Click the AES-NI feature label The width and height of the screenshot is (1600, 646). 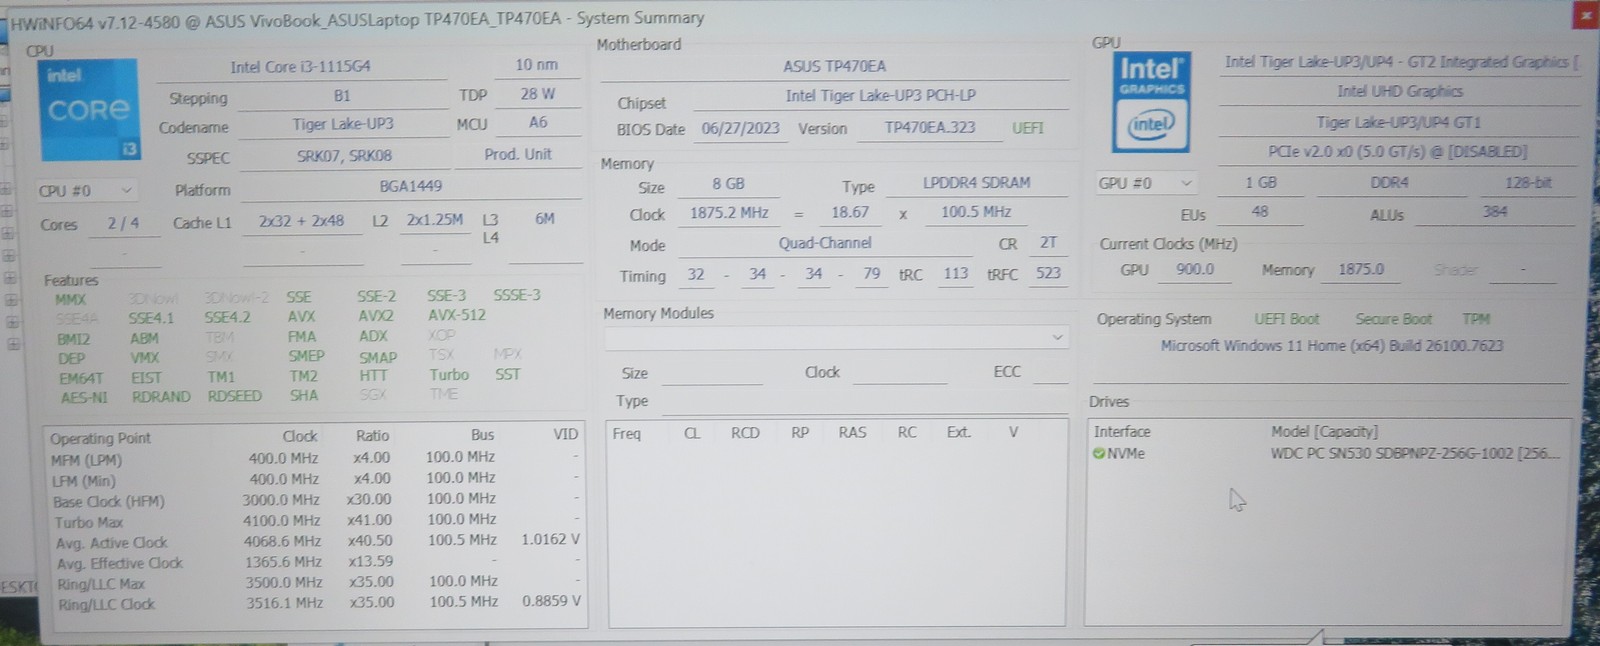point(84,398)
